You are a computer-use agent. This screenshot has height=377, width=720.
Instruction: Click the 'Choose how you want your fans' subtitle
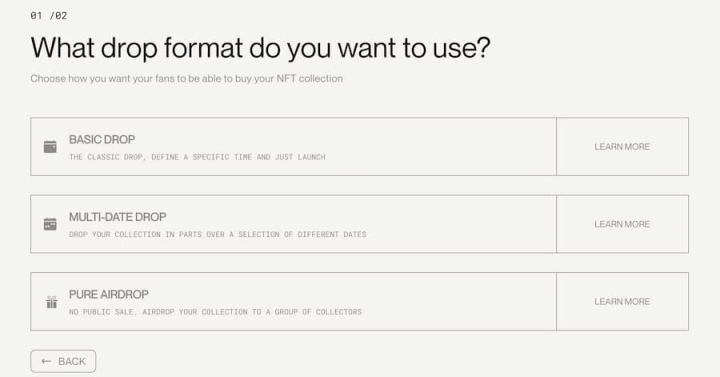point(186,79)
